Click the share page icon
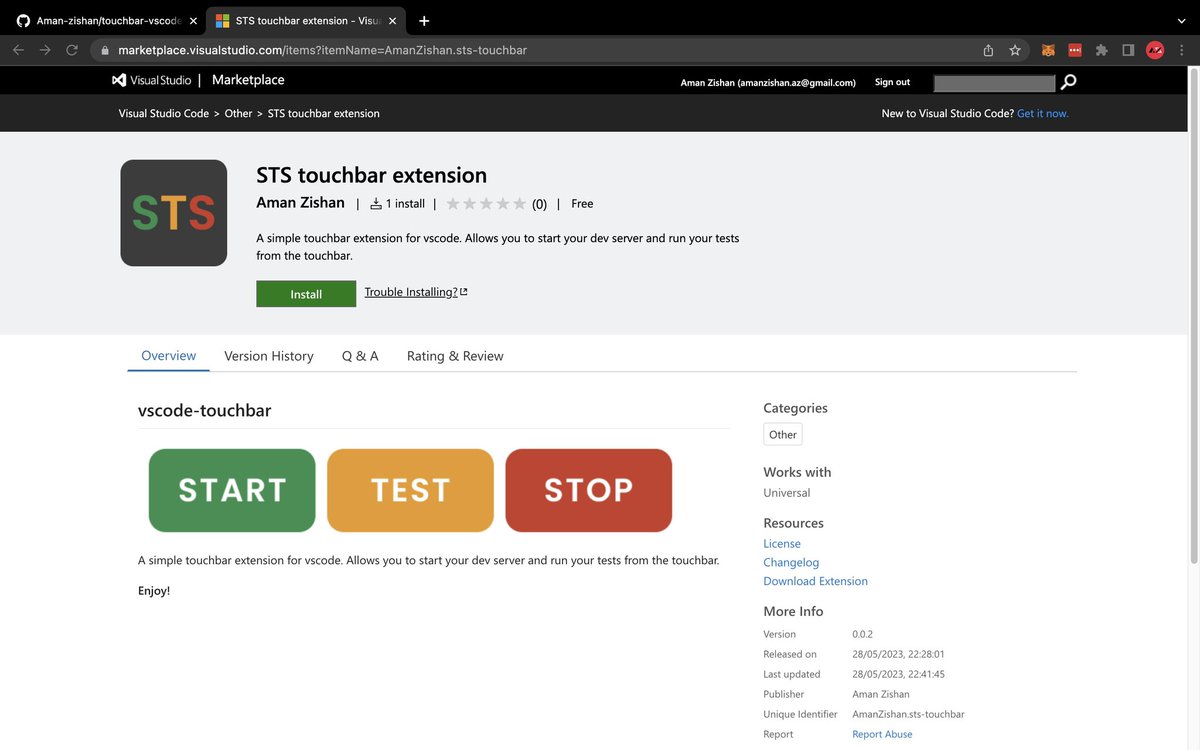The height and width of the screenshot is (750, 1200). 988,50
